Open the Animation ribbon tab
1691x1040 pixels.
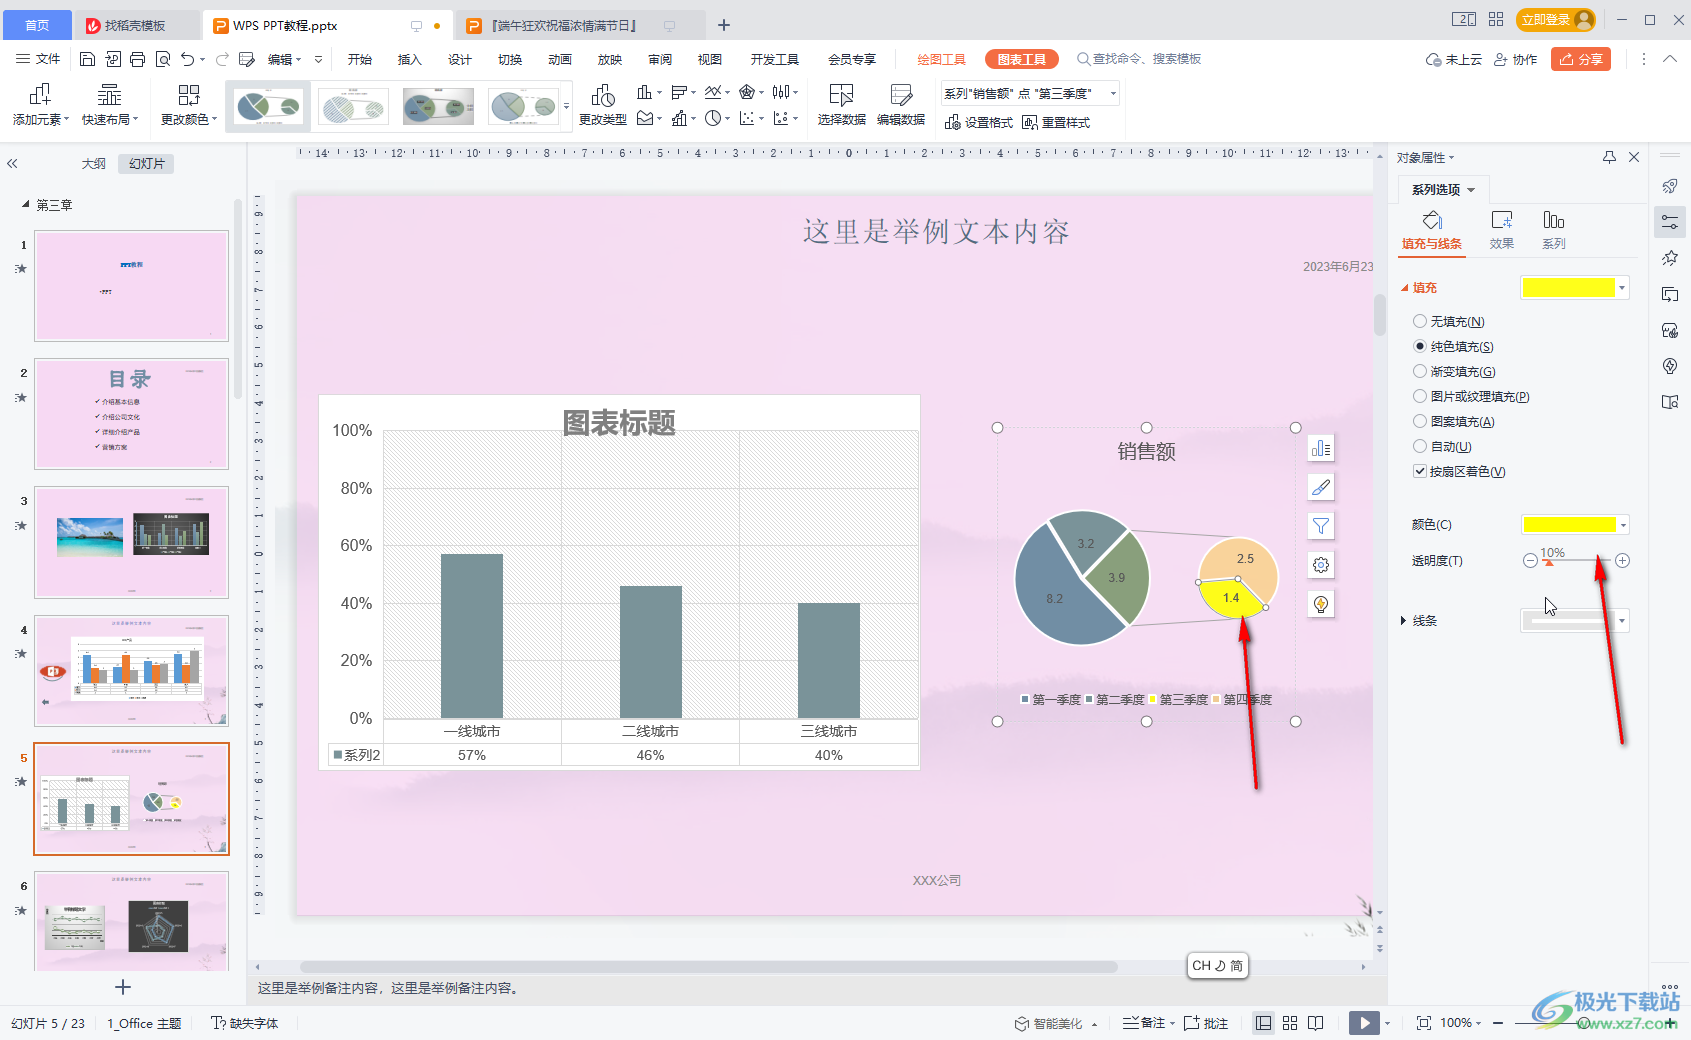tap(559, 59)
